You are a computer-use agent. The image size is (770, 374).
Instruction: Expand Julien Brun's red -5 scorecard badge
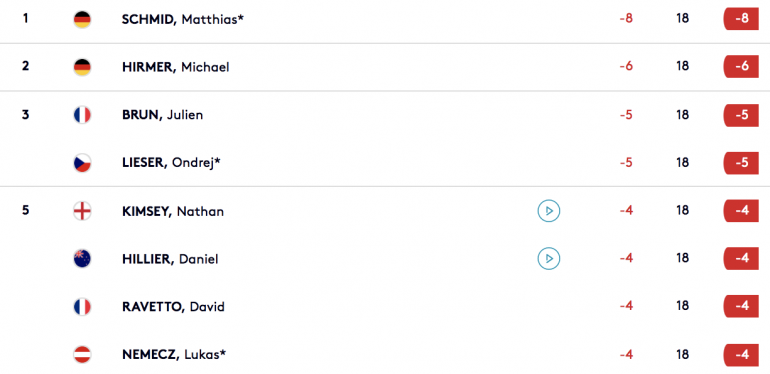pyautogui.click(x=742, y=115)
